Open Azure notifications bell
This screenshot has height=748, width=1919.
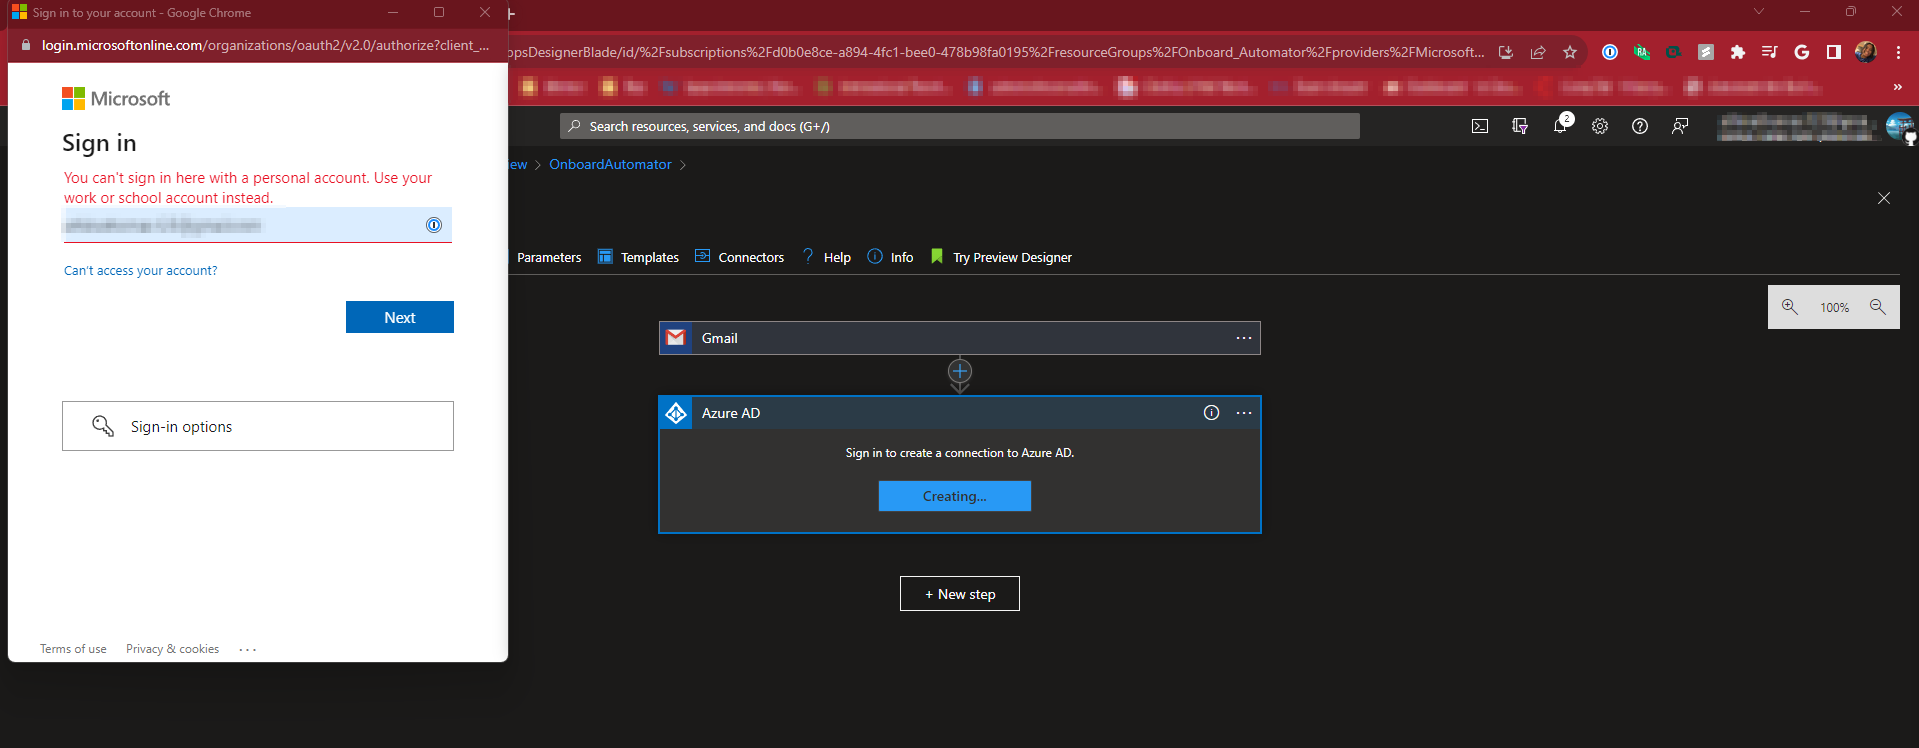click(x=1560, y=126)
